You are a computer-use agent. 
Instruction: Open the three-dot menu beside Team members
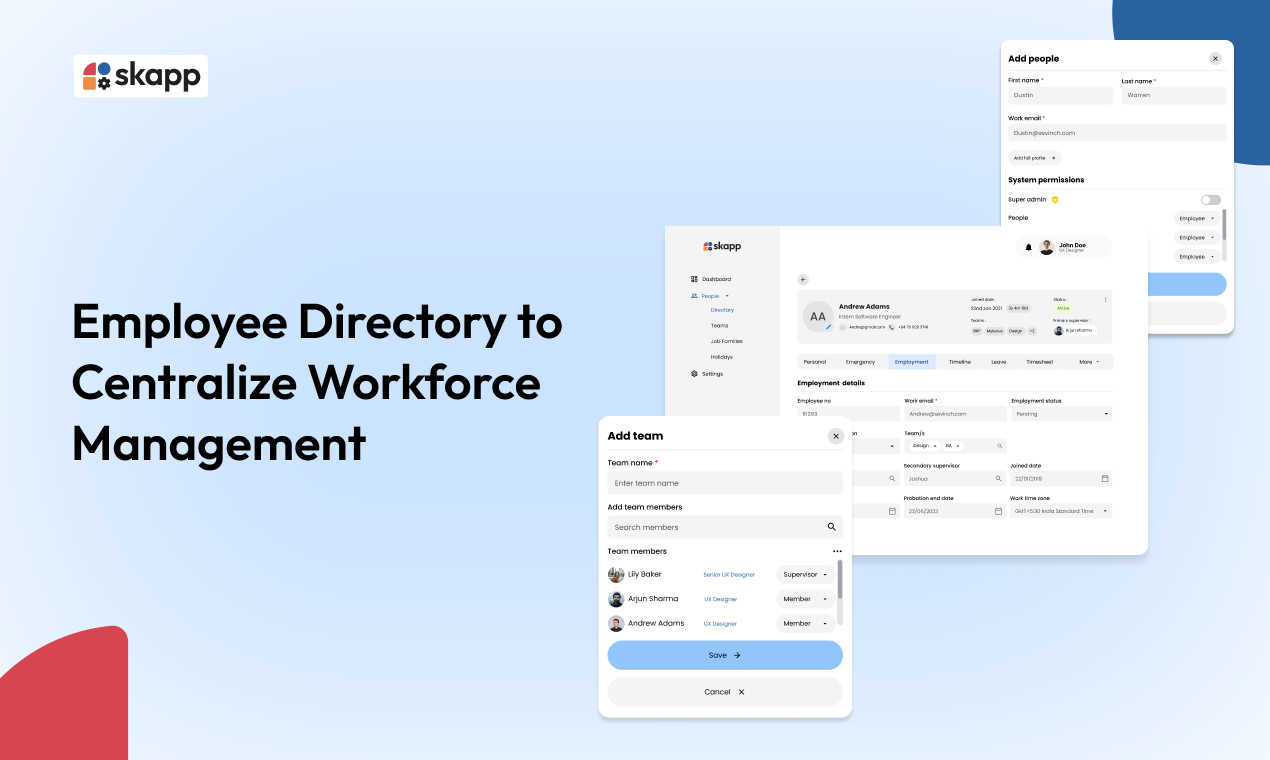pos(837,551)
